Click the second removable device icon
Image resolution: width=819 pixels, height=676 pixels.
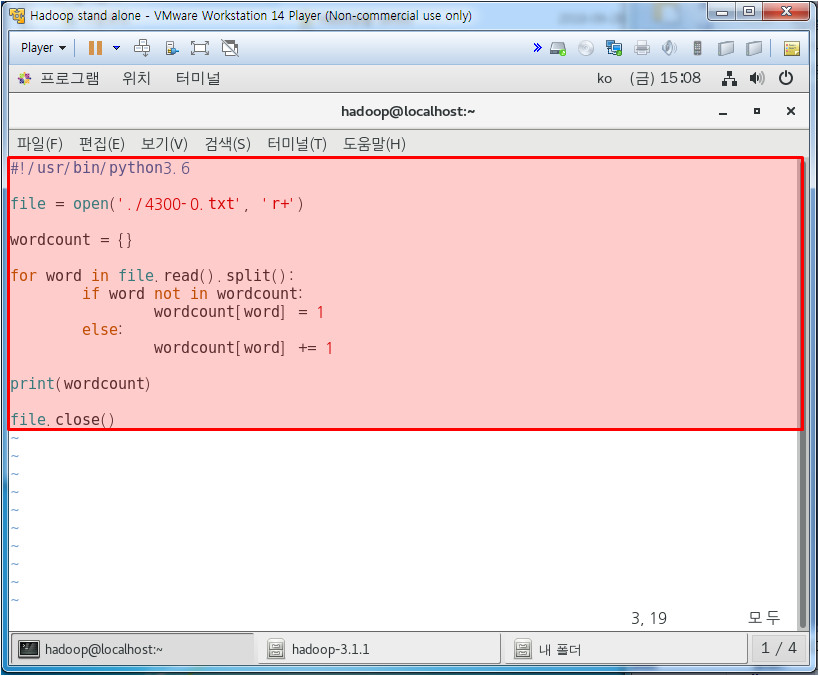[x=754, y=49]
